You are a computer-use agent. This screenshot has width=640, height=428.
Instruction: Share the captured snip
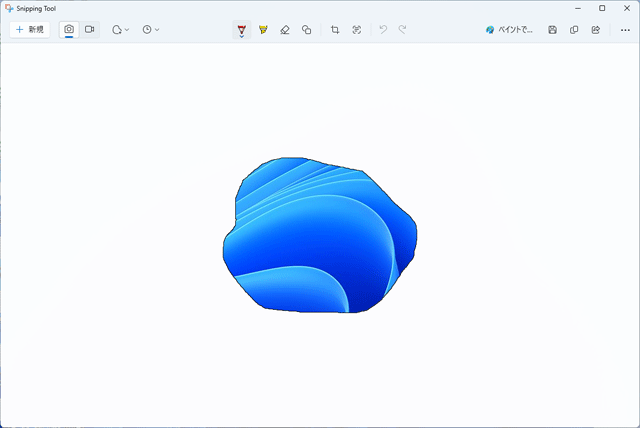tap(596, 30)
